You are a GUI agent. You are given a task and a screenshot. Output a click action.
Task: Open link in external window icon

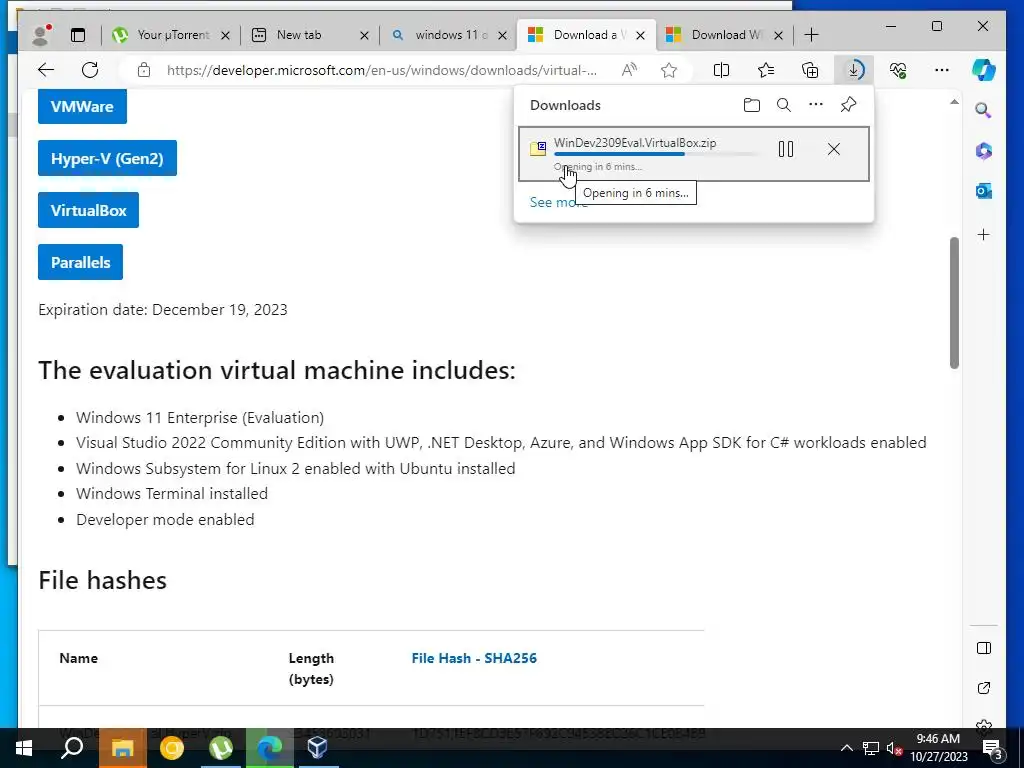984,688
